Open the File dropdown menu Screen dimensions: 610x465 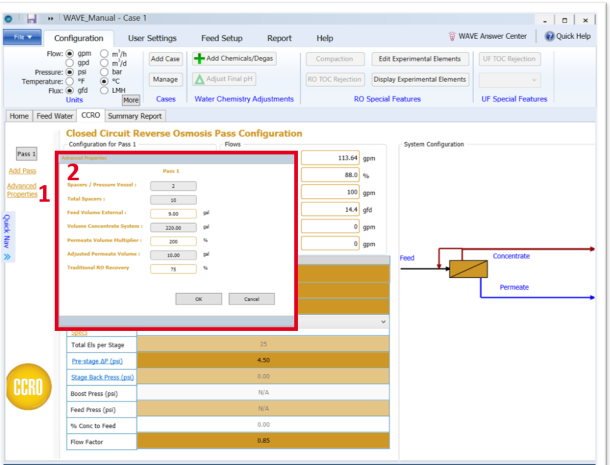[22, 37]
